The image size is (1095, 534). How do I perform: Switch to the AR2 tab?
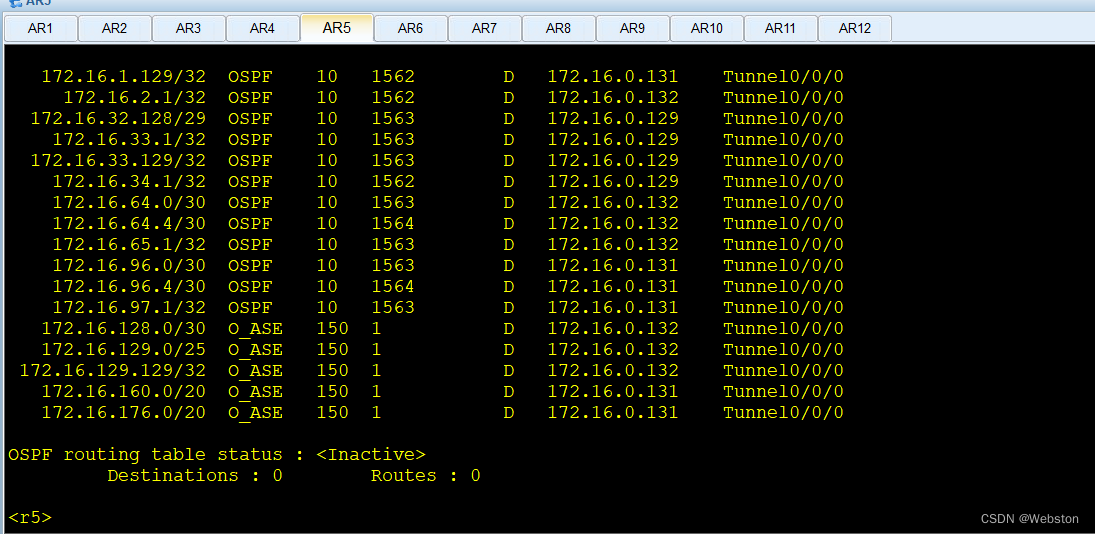pyautogui.click(x=115, y=29)
